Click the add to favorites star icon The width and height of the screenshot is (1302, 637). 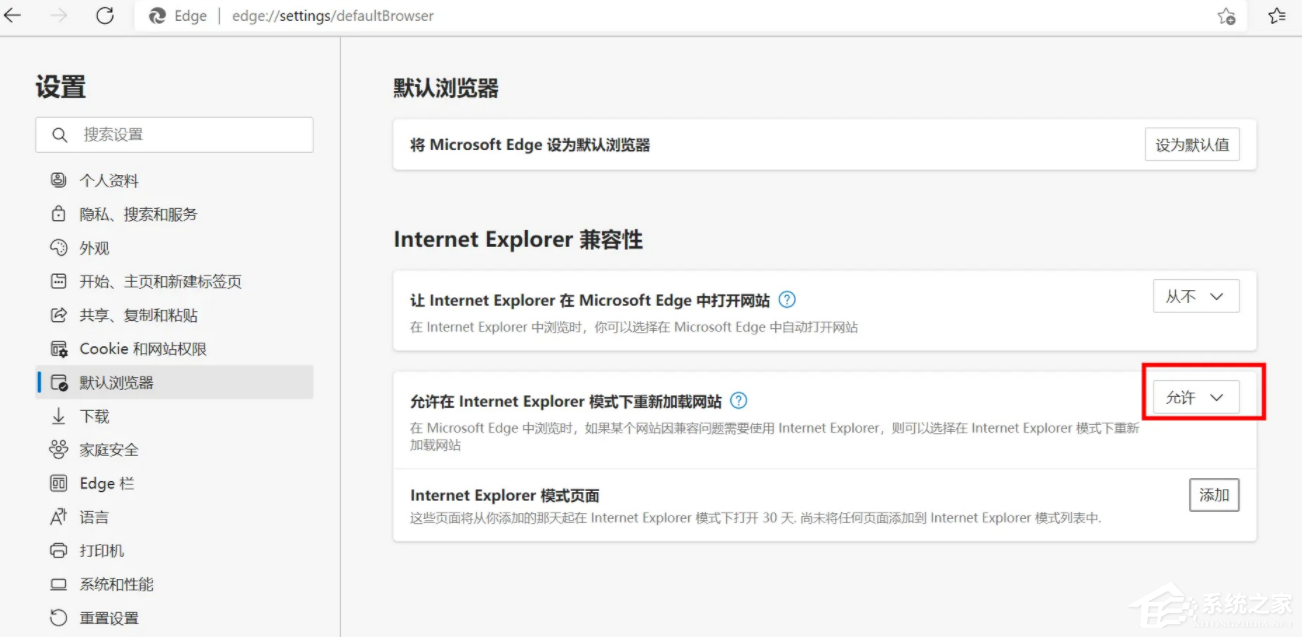pyautogui.click(x=1226, y=16)
